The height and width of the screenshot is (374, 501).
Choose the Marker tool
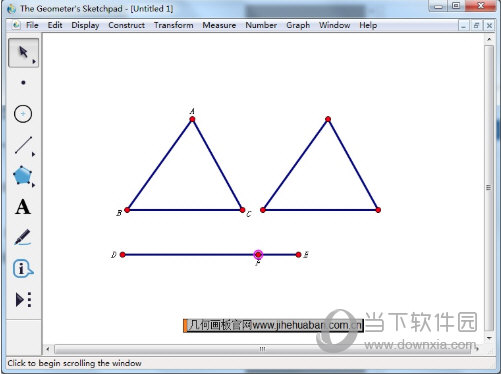pyautogui.click(x=23, y=237)
